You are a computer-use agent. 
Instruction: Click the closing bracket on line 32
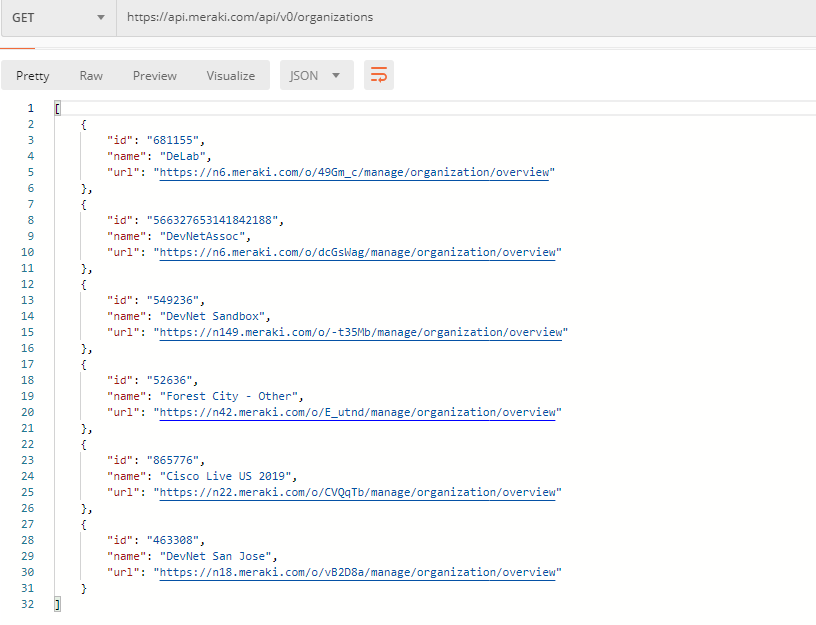[x=57, y=604]
